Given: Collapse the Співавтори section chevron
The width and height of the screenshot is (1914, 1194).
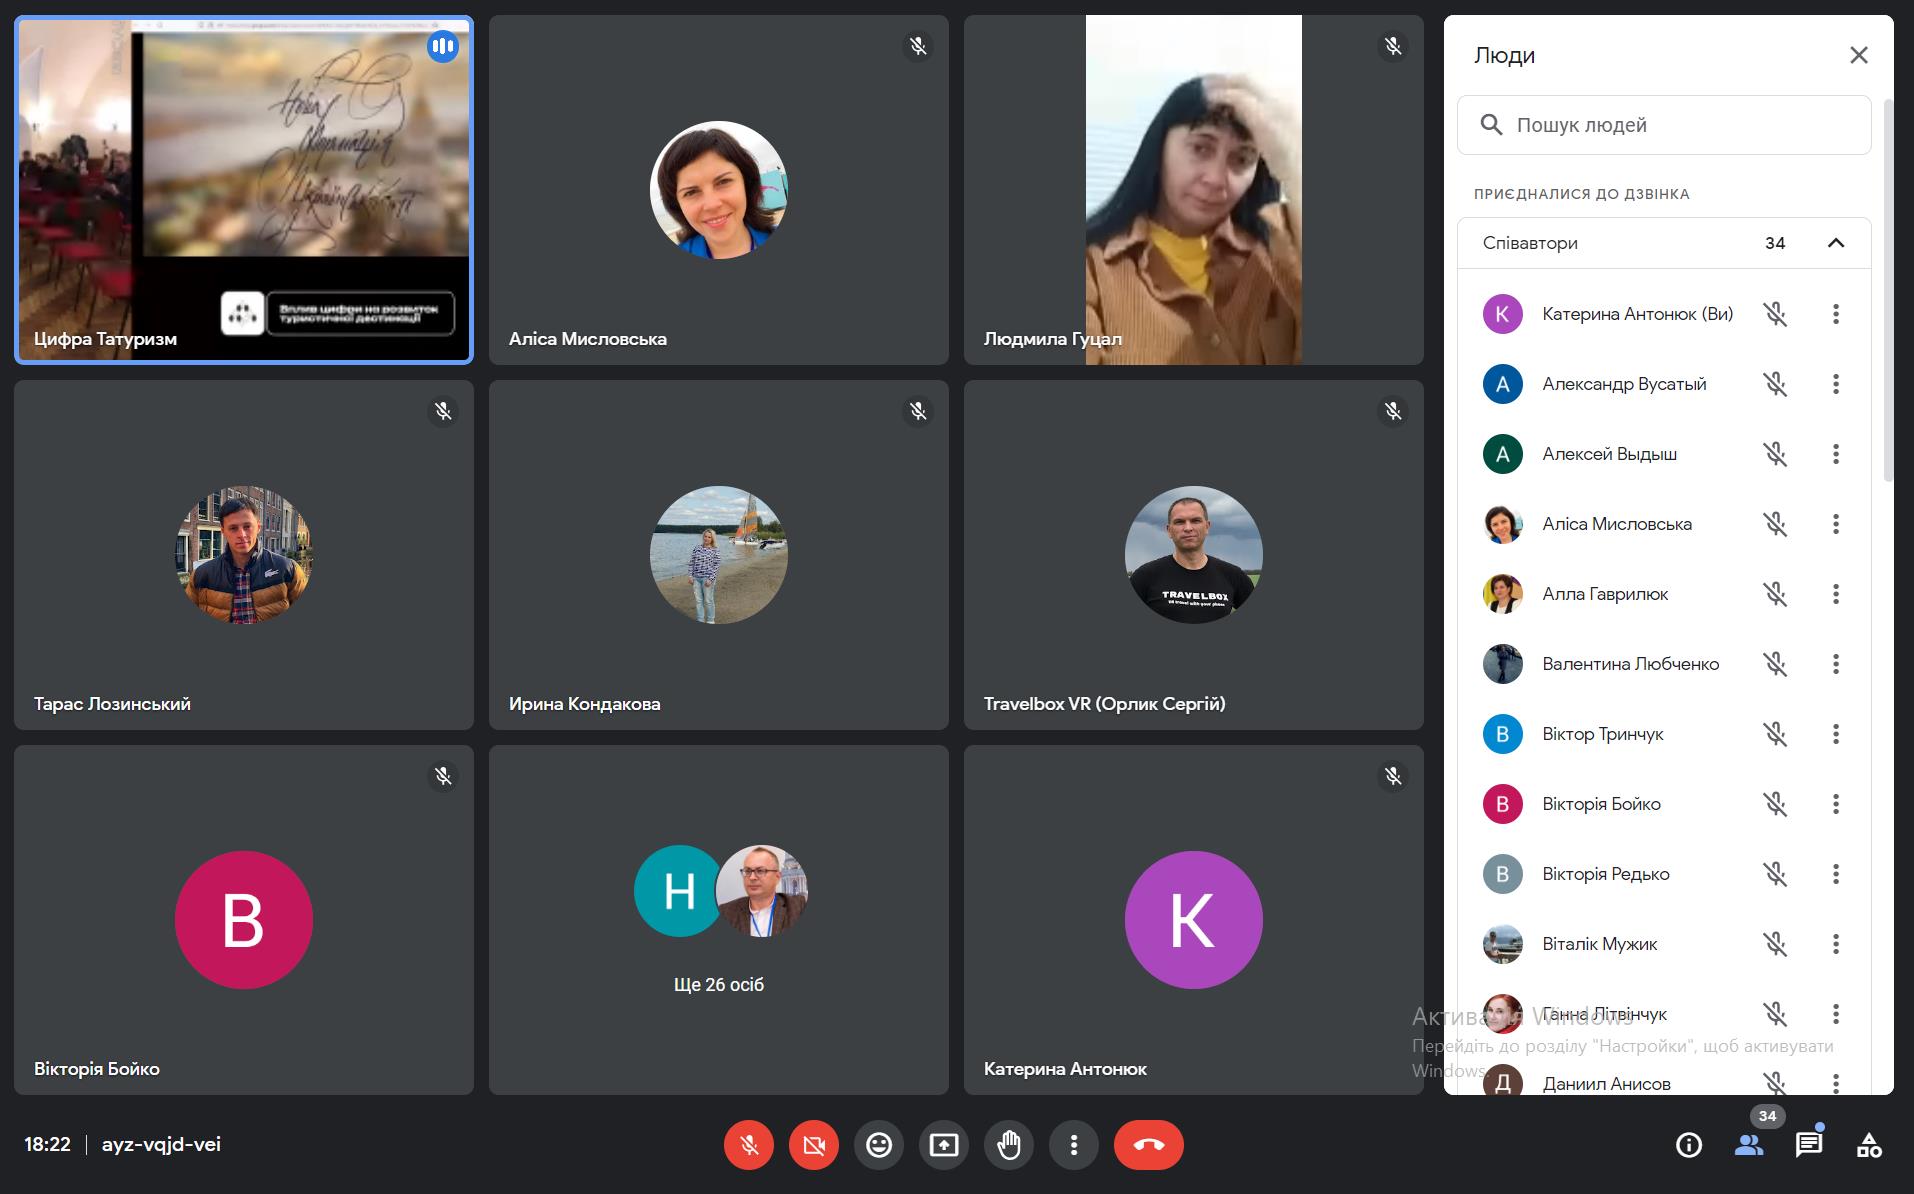Looking at the screenshot, I should pyautogui.click(x=1835, y=243).
